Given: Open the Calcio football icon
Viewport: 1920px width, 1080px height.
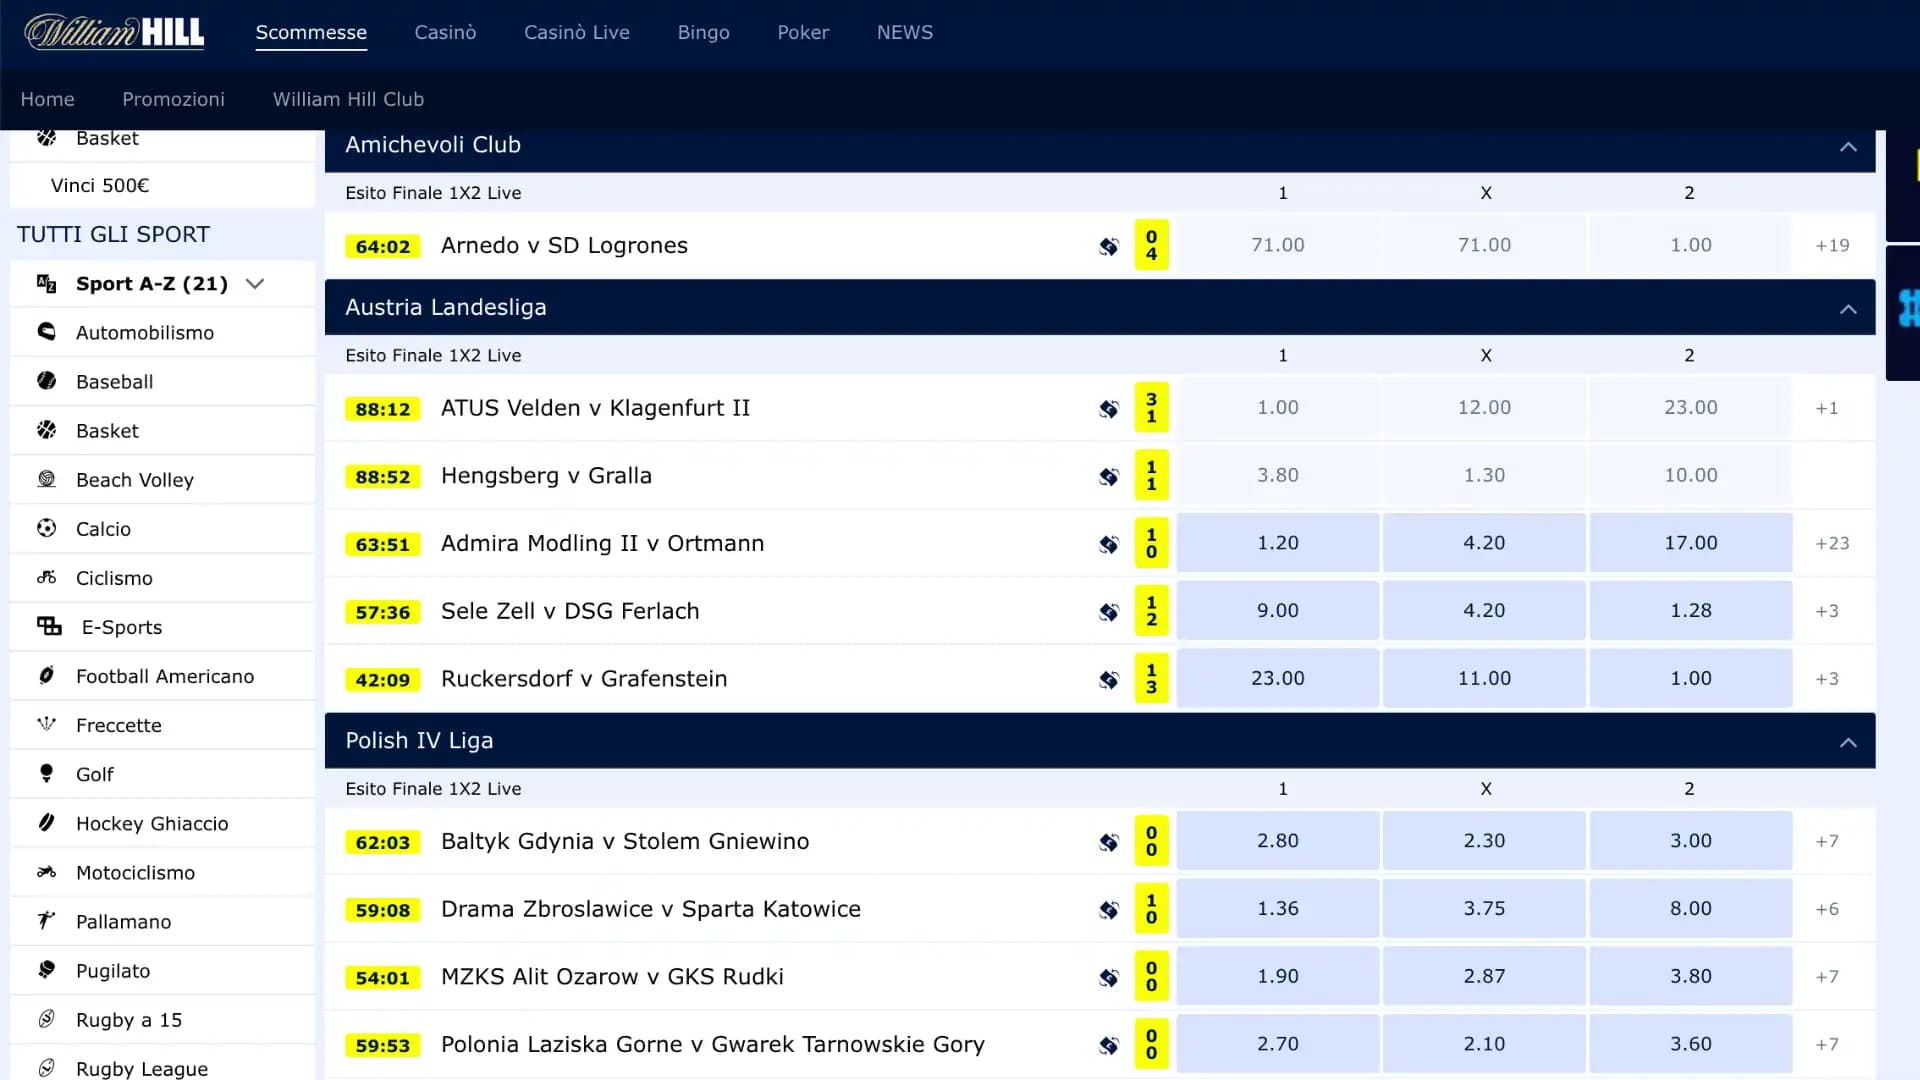Looking at the screenshot, I should tap(46, 528).
